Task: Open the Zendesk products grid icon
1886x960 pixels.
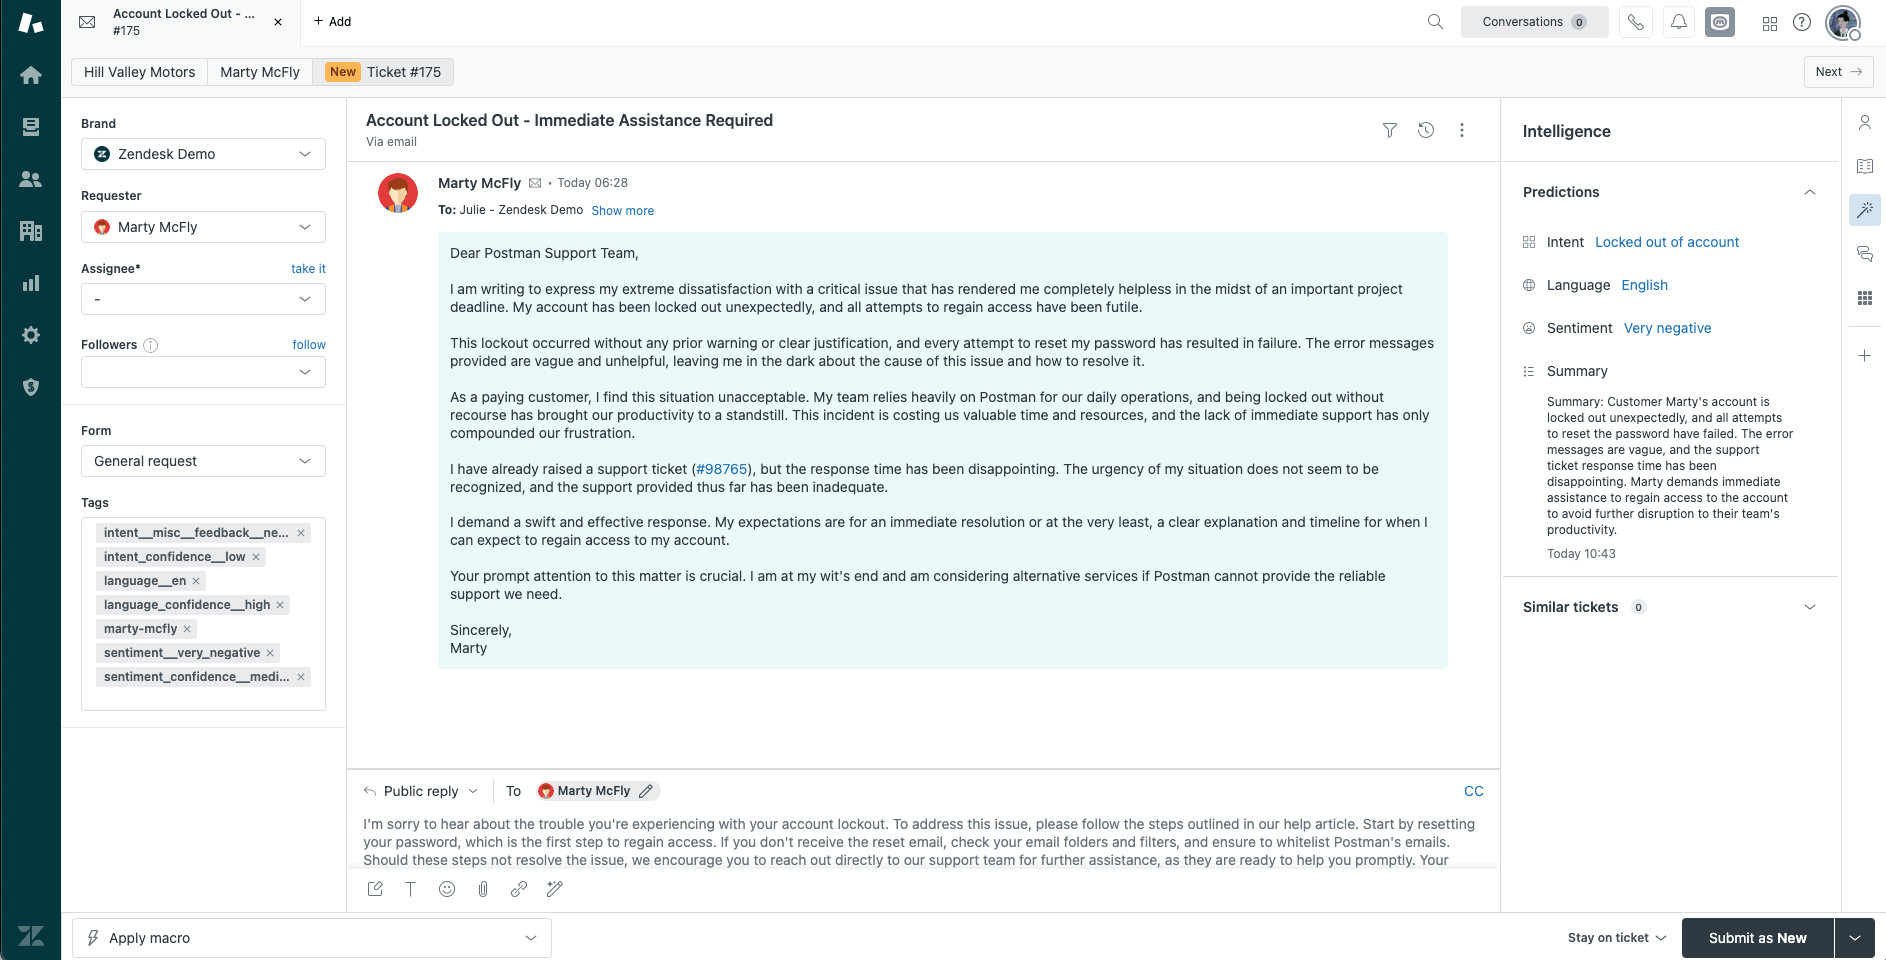Action: (1770, 23)
